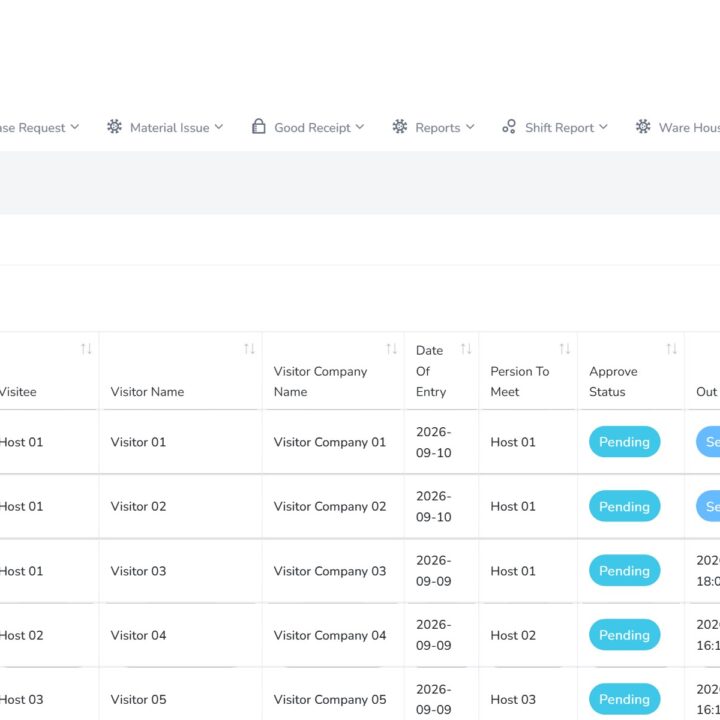
Task: Sort by Date Of Entry arrows
Action: click(x=466, y=349)
